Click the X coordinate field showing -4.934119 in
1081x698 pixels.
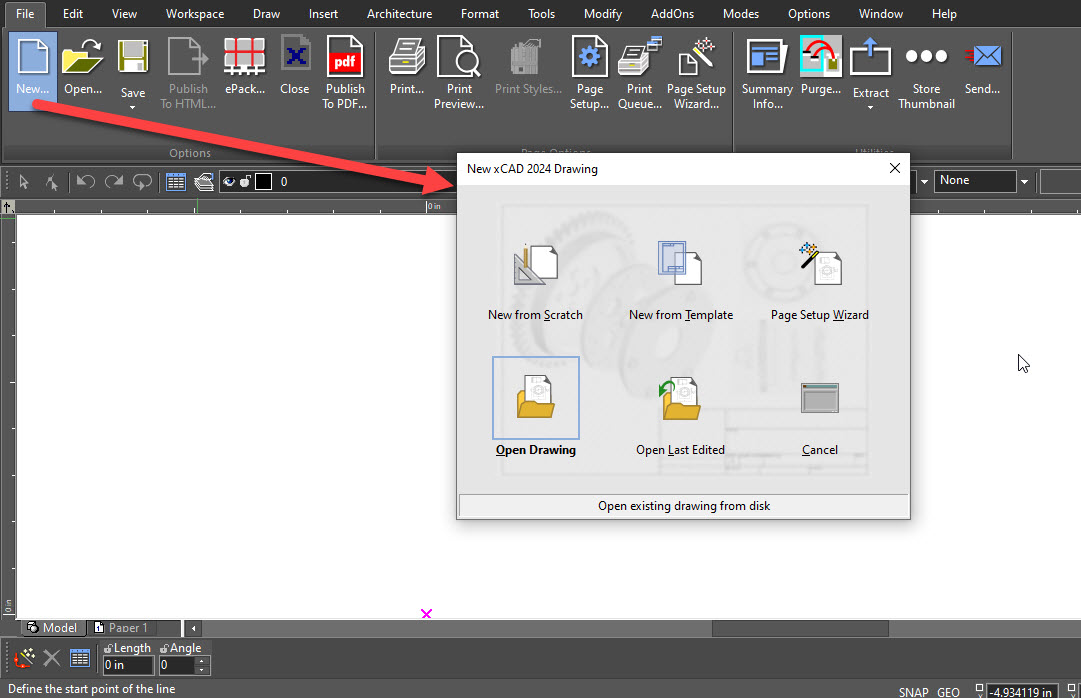(x=1021, y=692)
